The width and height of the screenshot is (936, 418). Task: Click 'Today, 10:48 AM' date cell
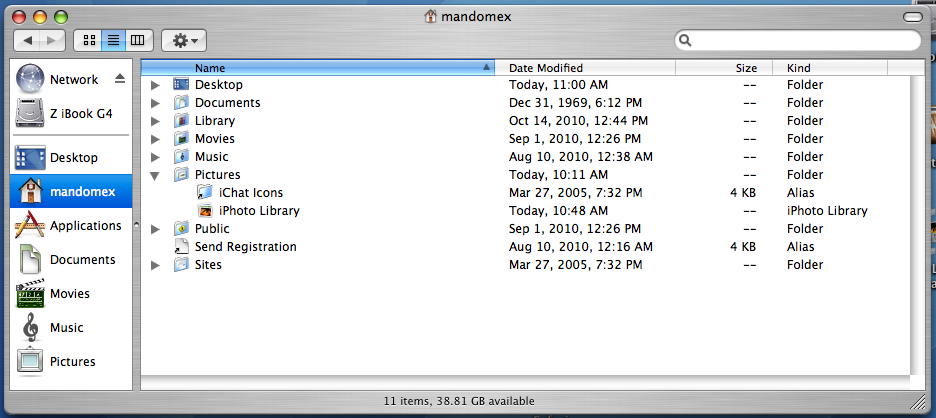559,211
